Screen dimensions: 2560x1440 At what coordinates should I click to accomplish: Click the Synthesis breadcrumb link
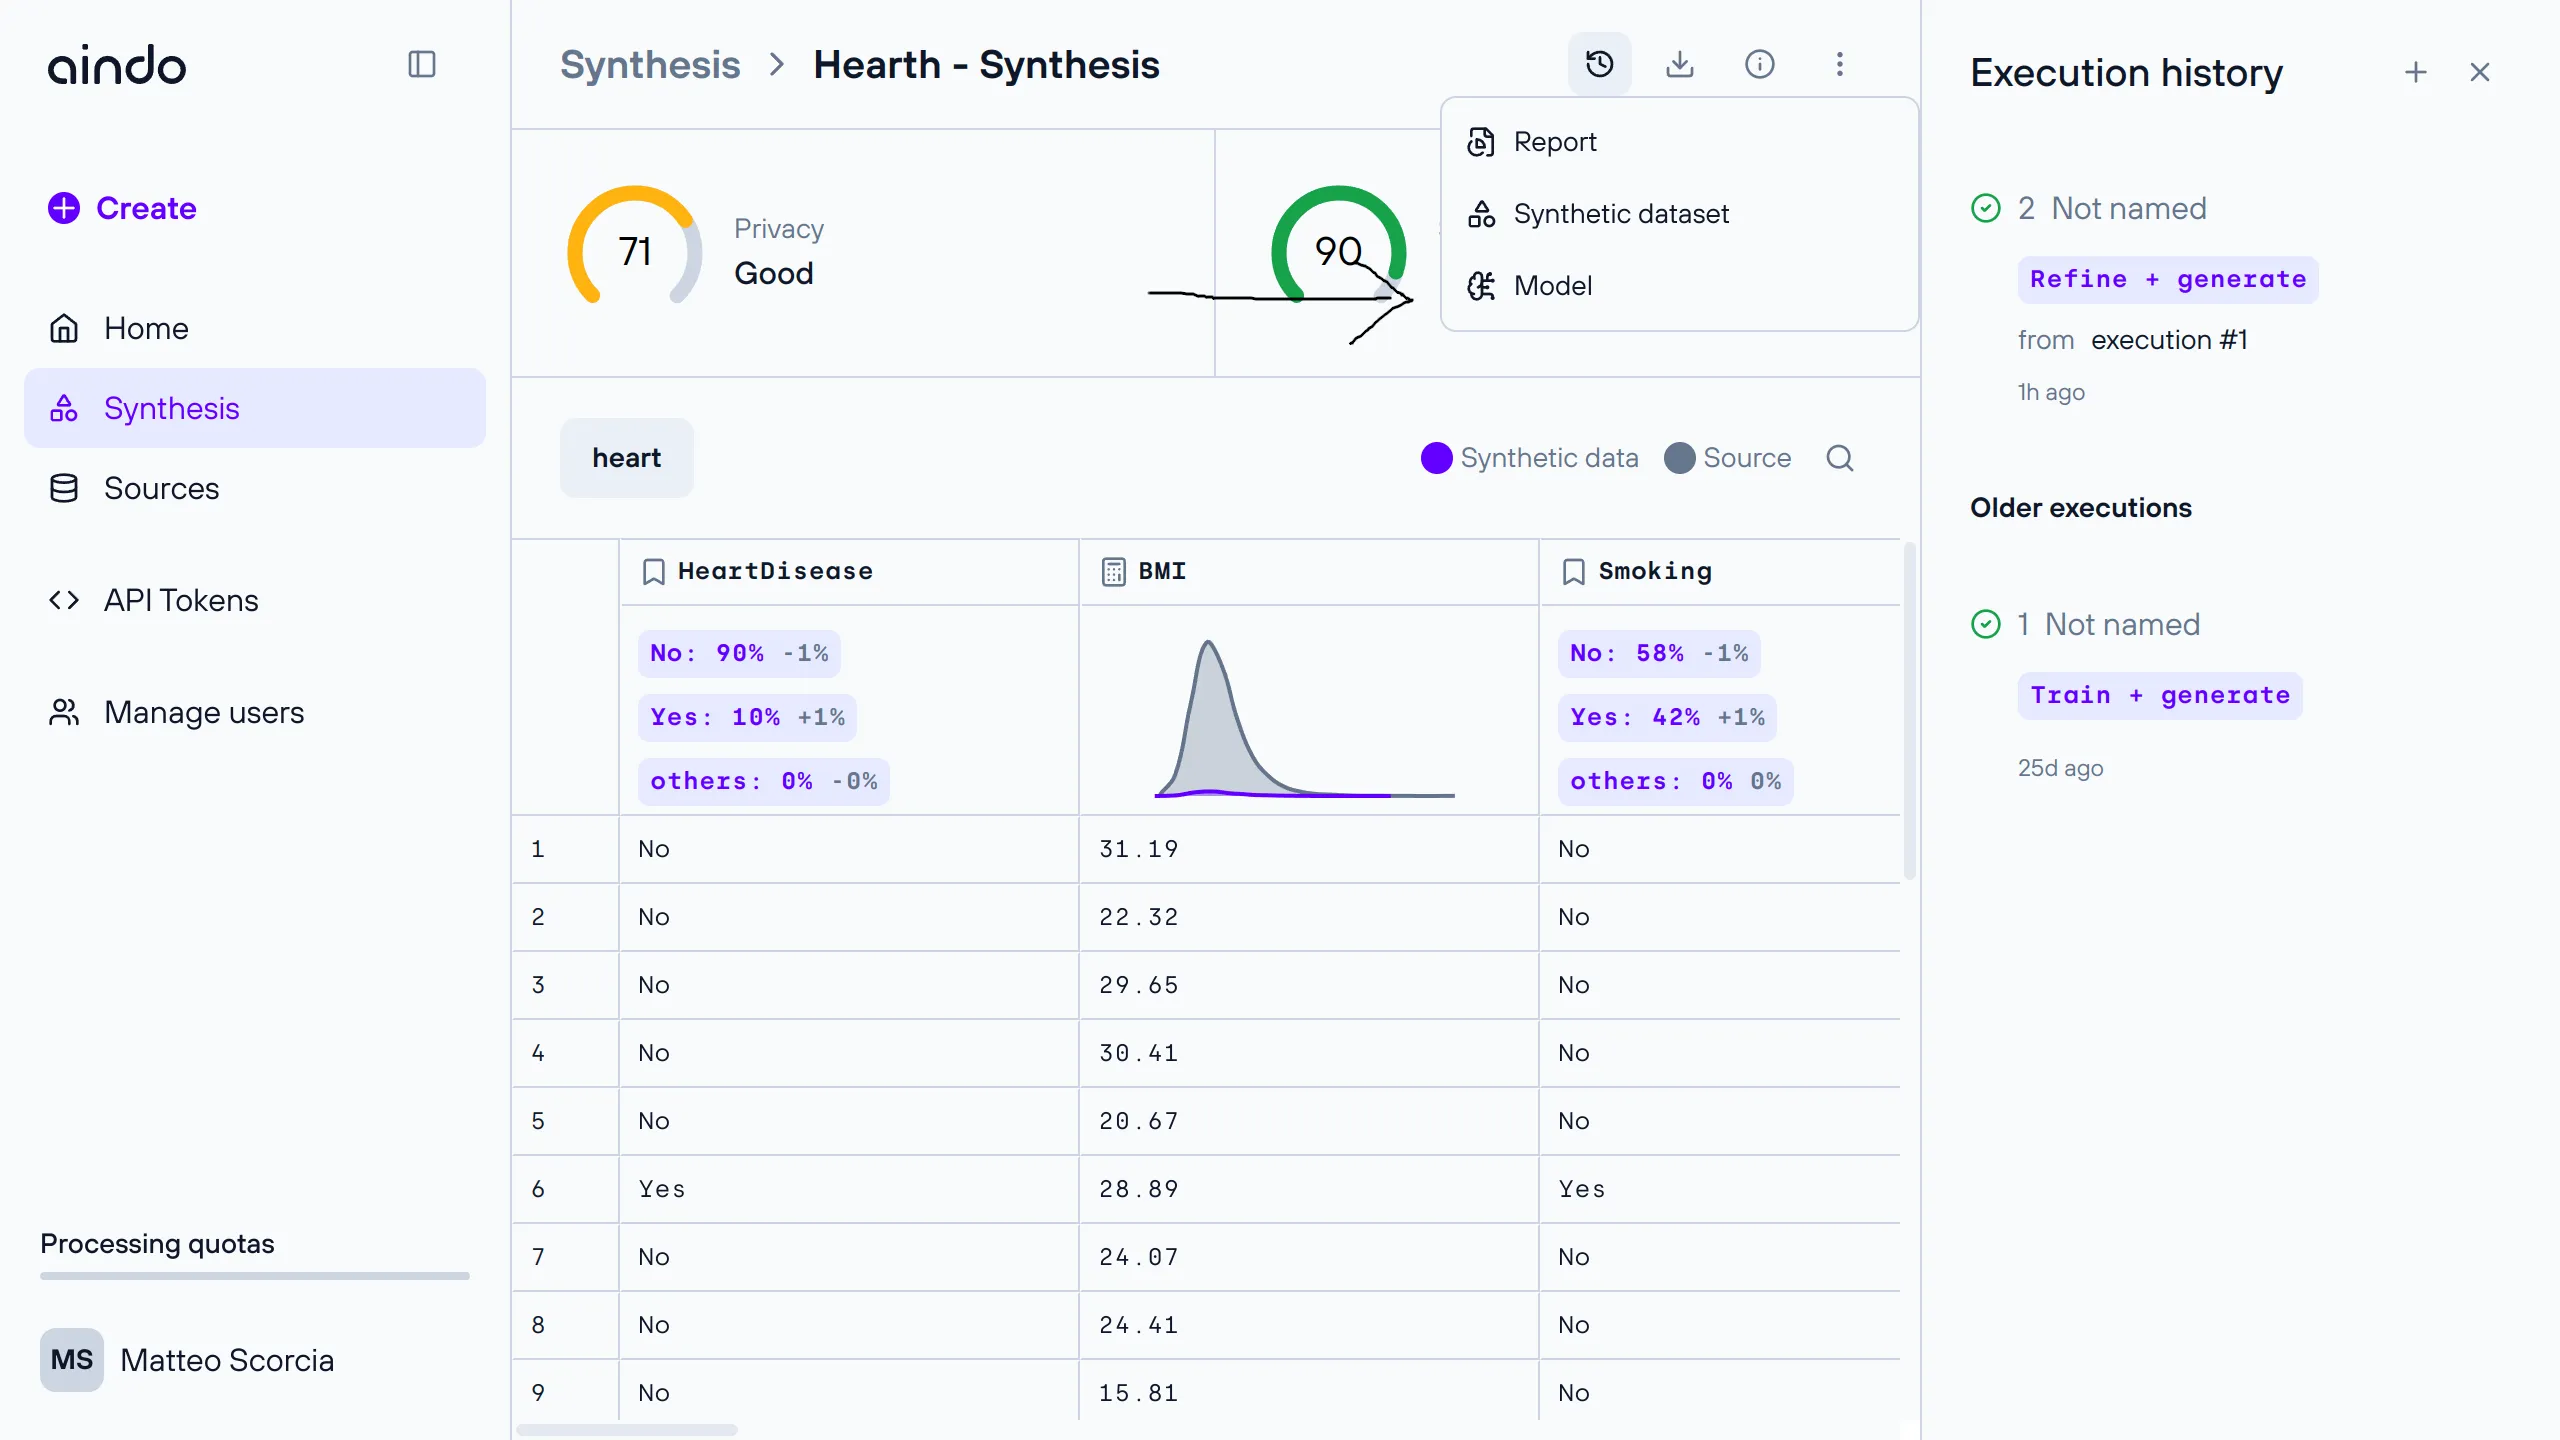click(650, 65)
